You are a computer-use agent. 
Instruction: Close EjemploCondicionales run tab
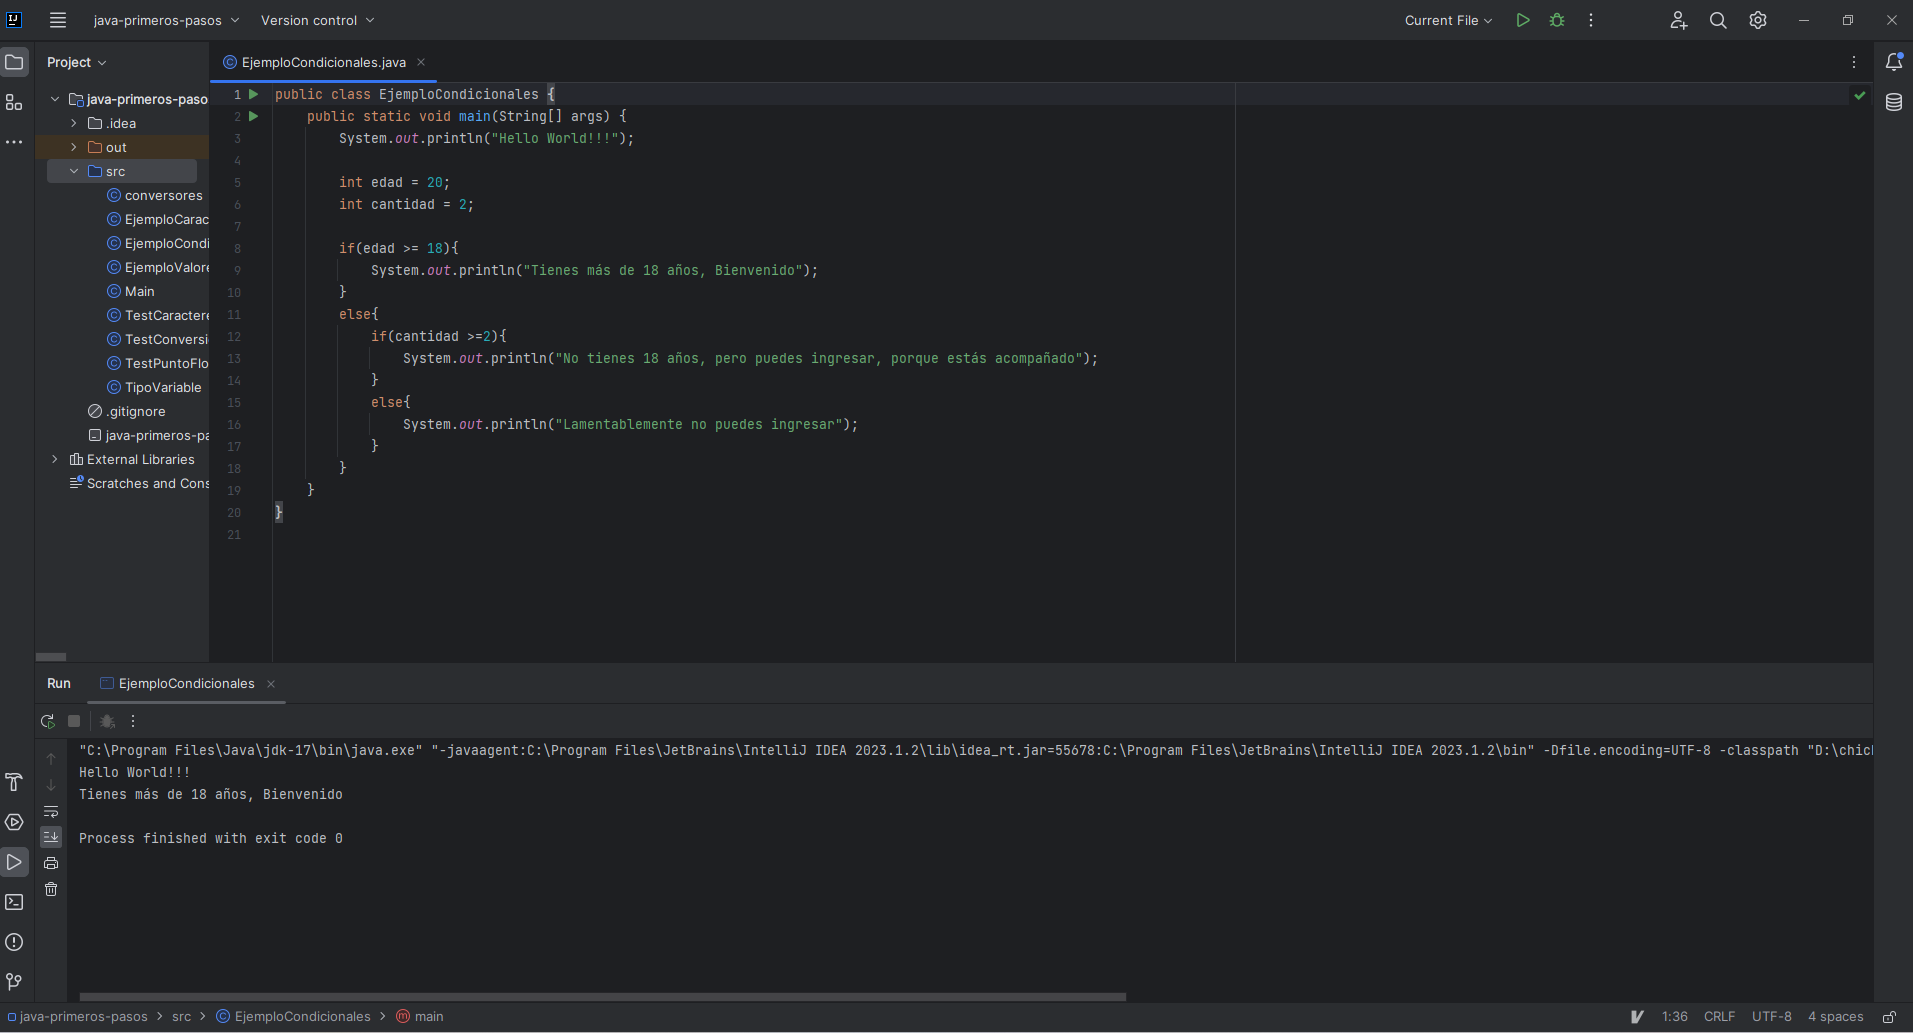coord(271,684)
